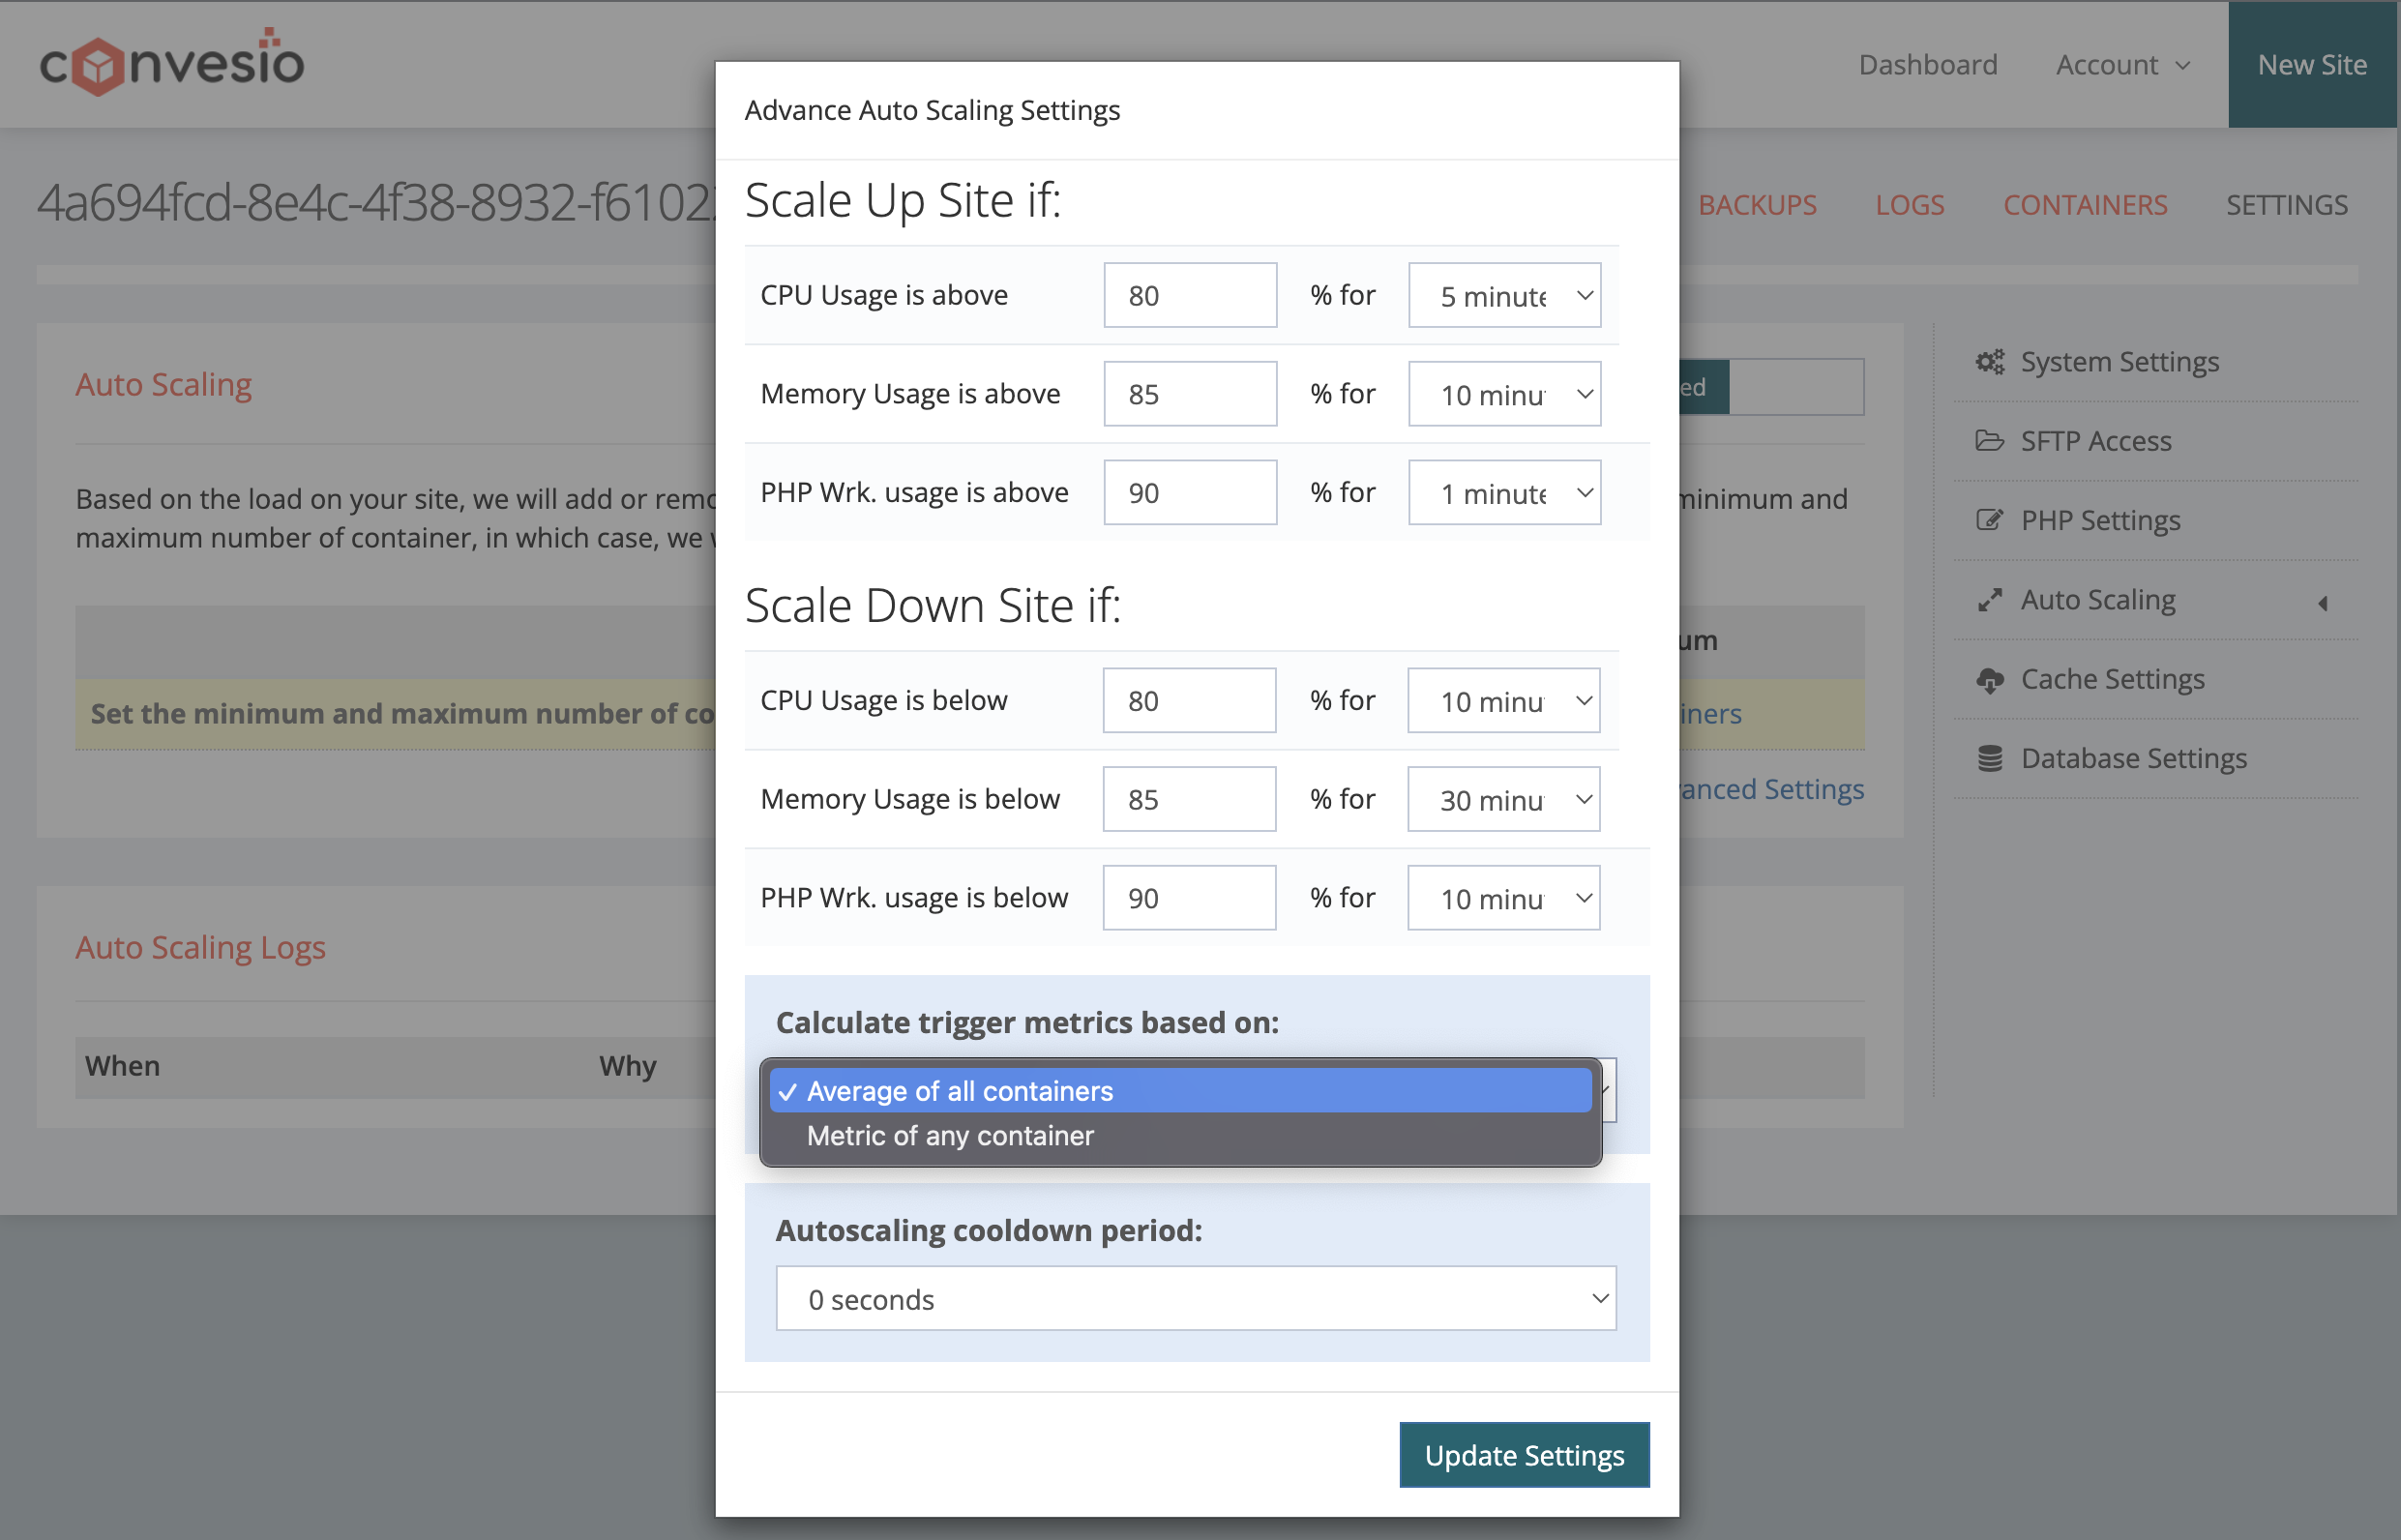Click the System Settings gears icon
Screen dimensions: 2401x1540
tap(1989, 362)
